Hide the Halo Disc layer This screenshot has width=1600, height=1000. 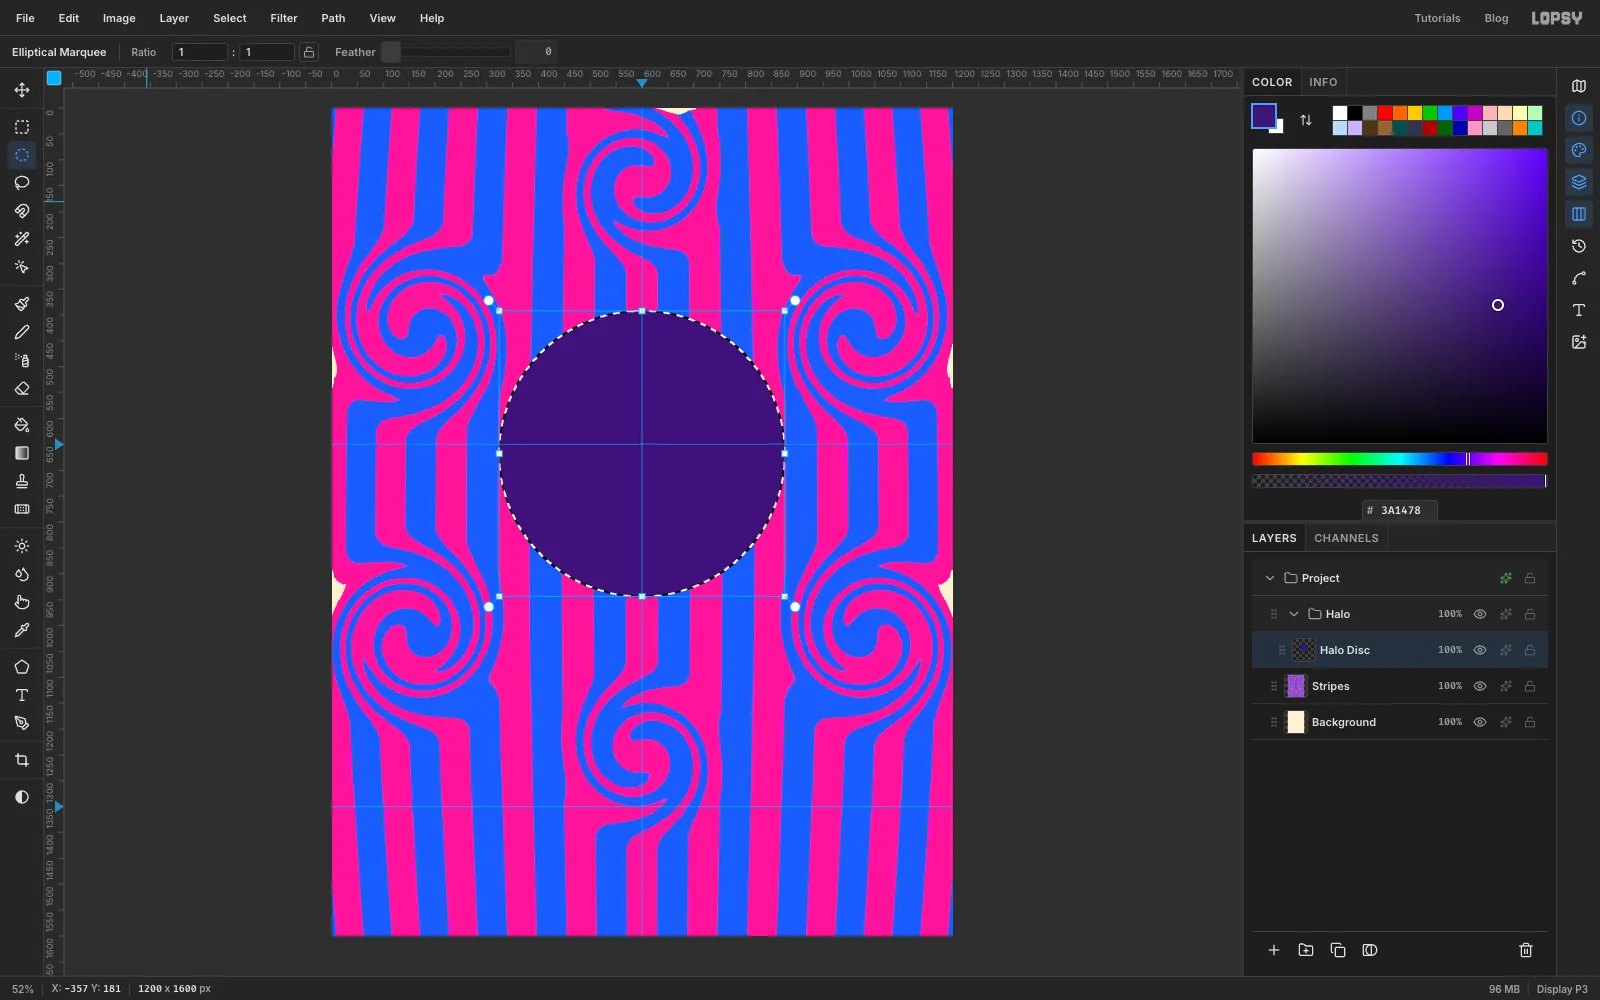point(1480,650)
